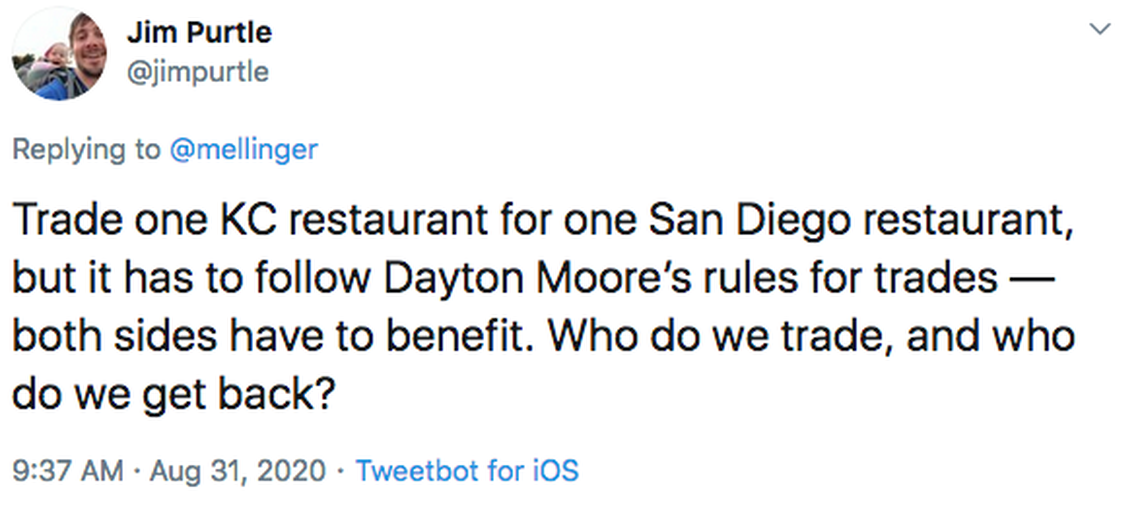Open the Jim Purtle display name

tap(199, 33)
